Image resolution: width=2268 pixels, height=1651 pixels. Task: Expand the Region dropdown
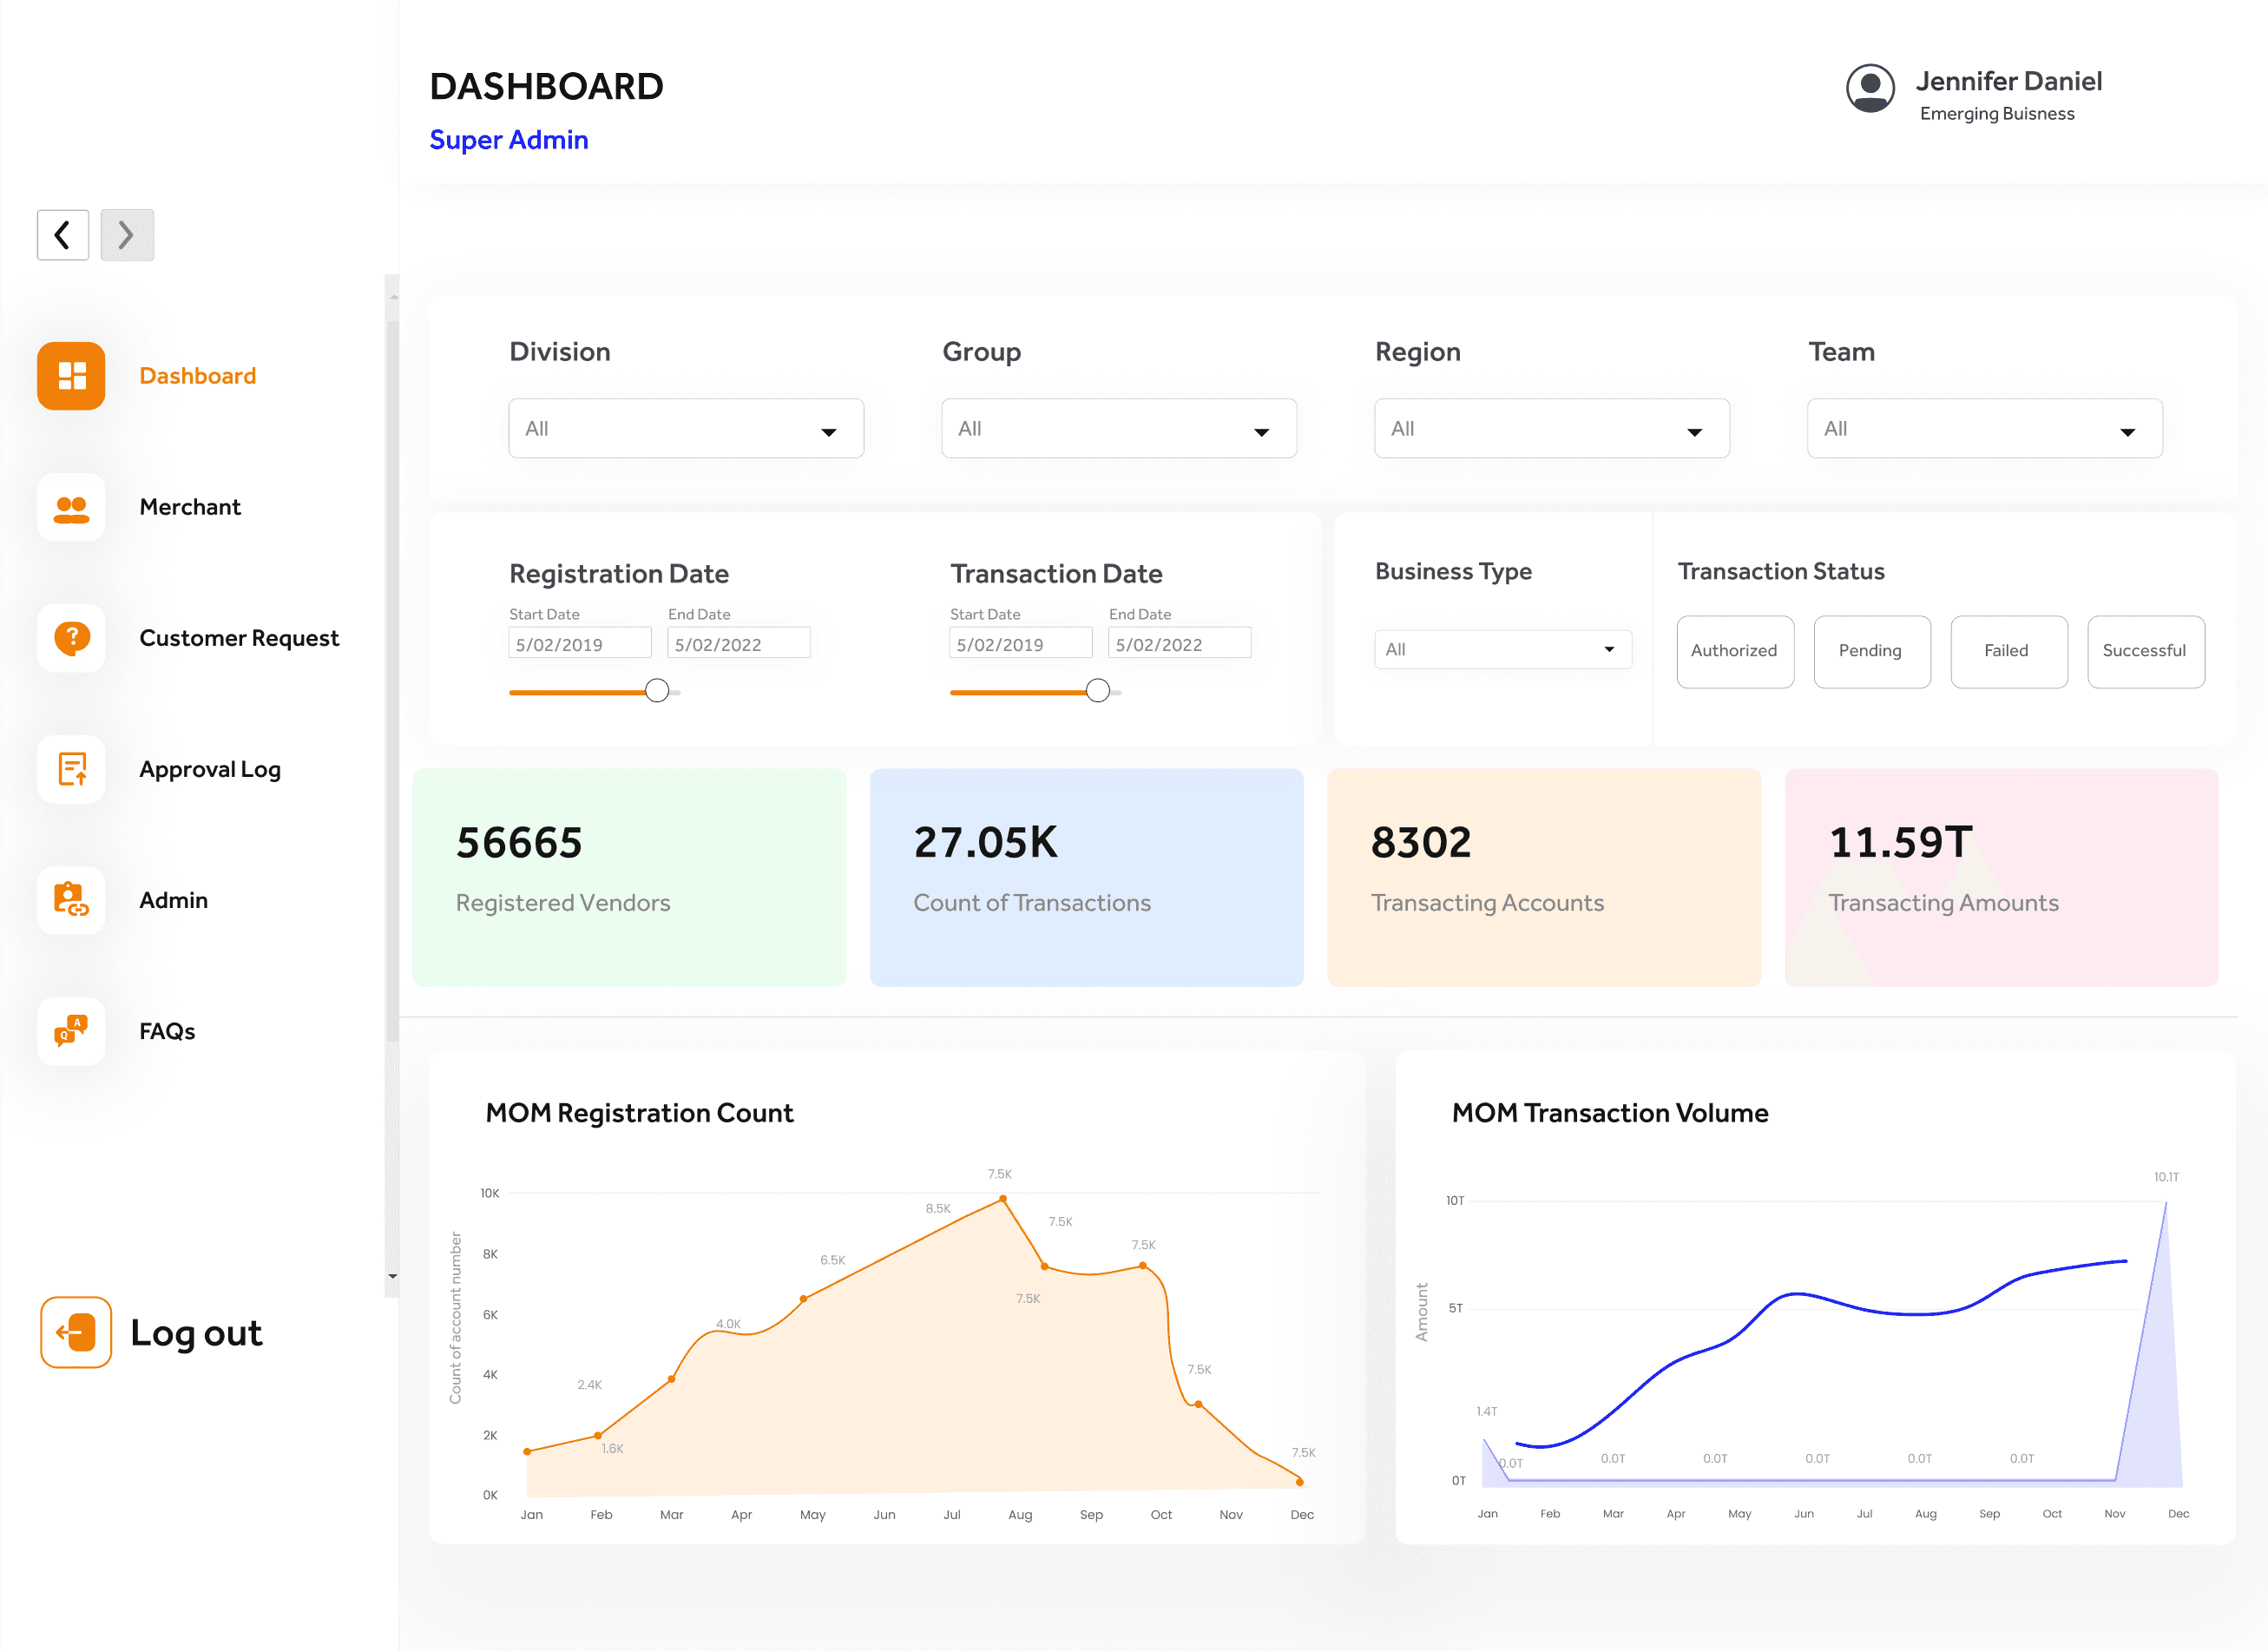1552,429
